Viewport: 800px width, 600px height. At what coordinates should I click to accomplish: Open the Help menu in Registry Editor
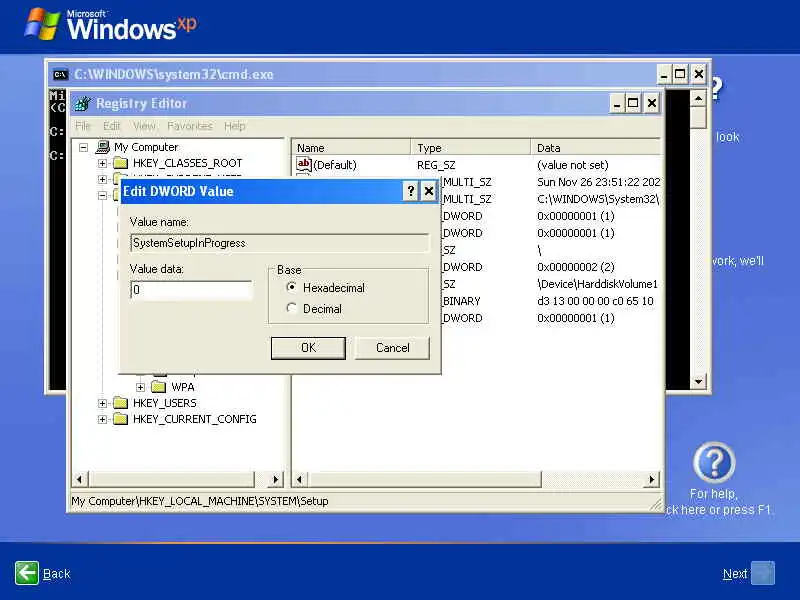tap(235, 126)
